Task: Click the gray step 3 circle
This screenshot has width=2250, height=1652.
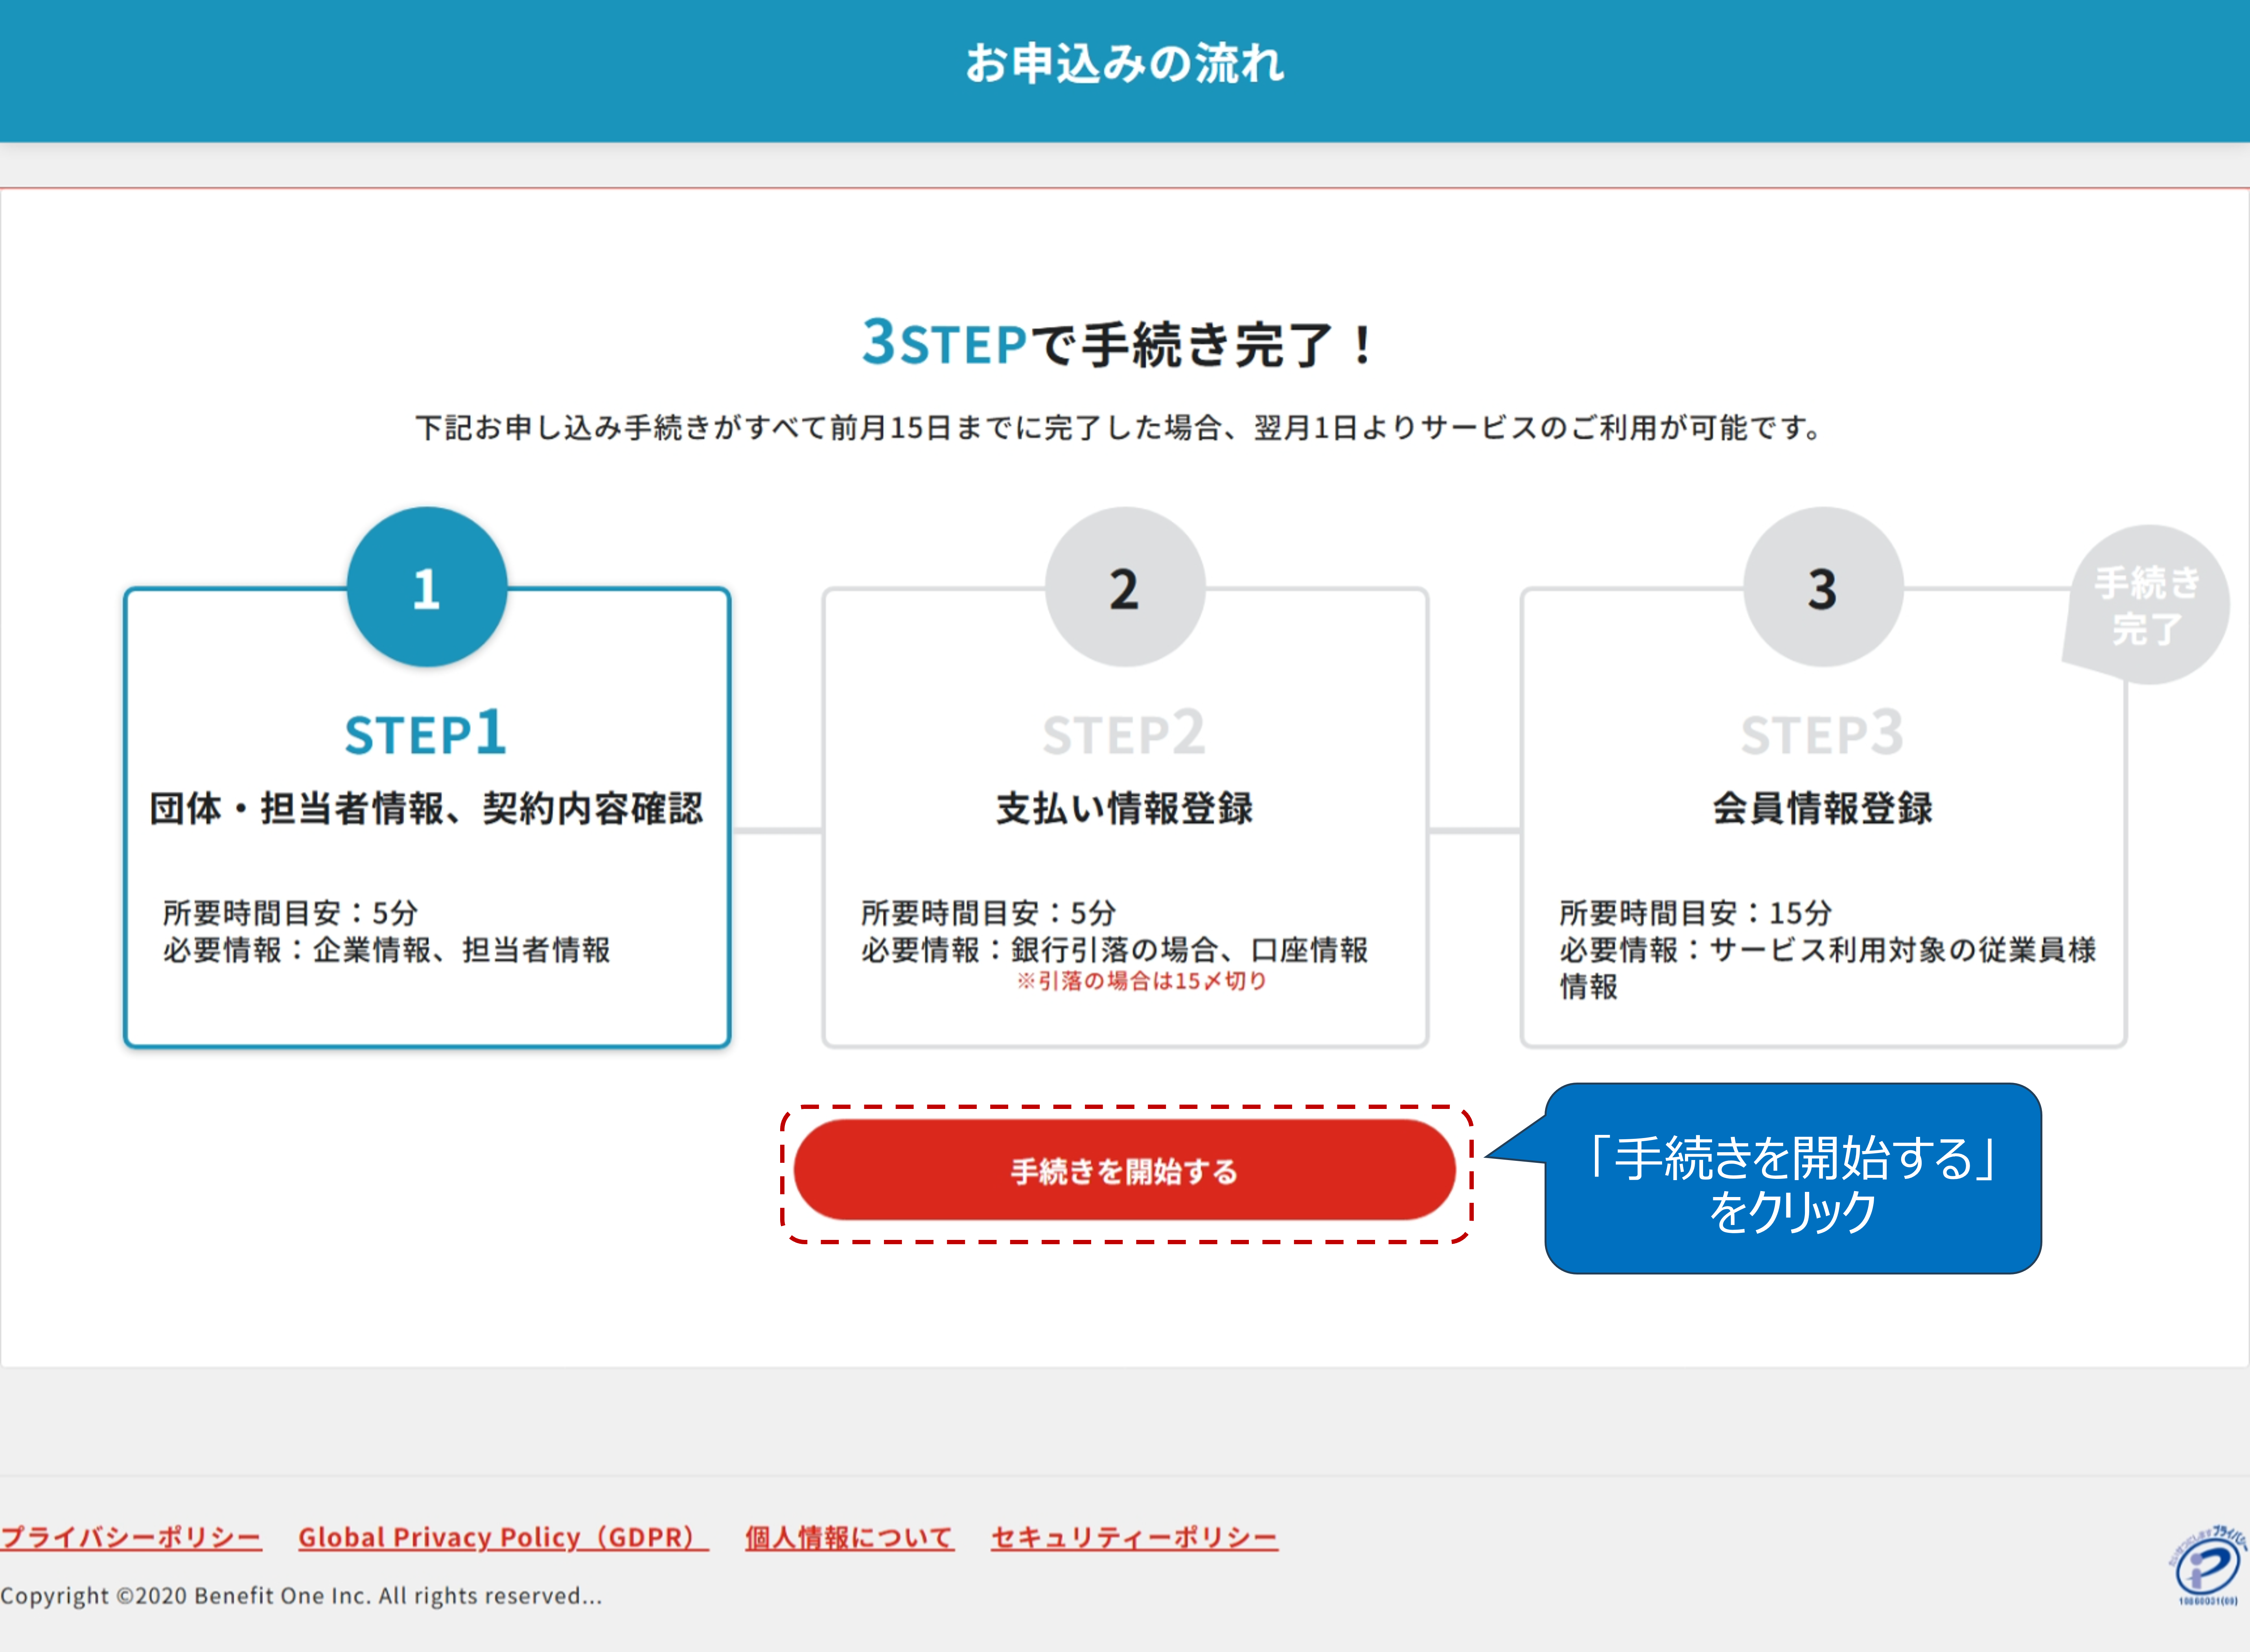Action: point(1823,587)
